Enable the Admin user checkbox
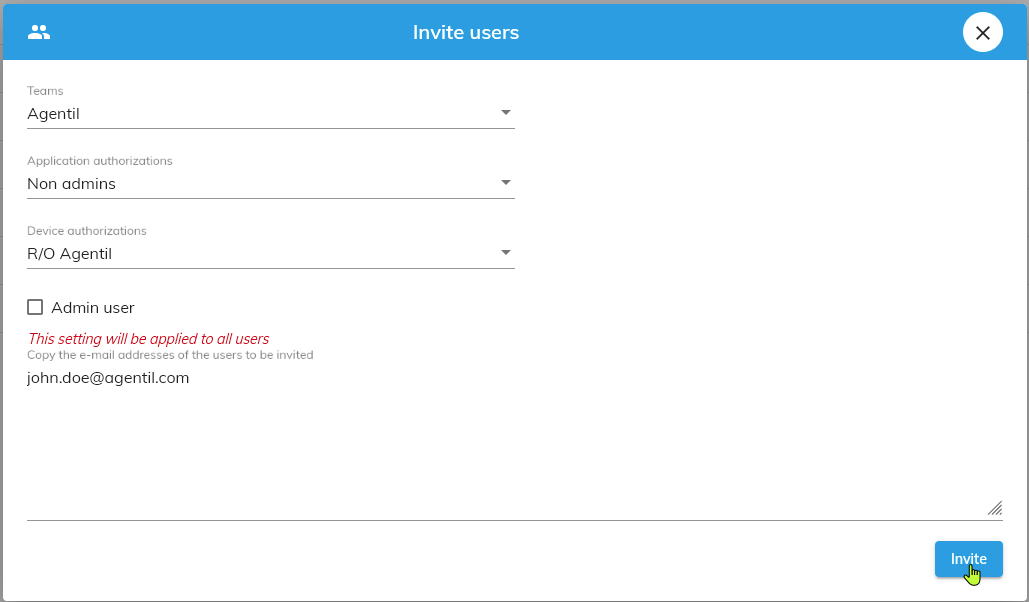 coord(35,308)
